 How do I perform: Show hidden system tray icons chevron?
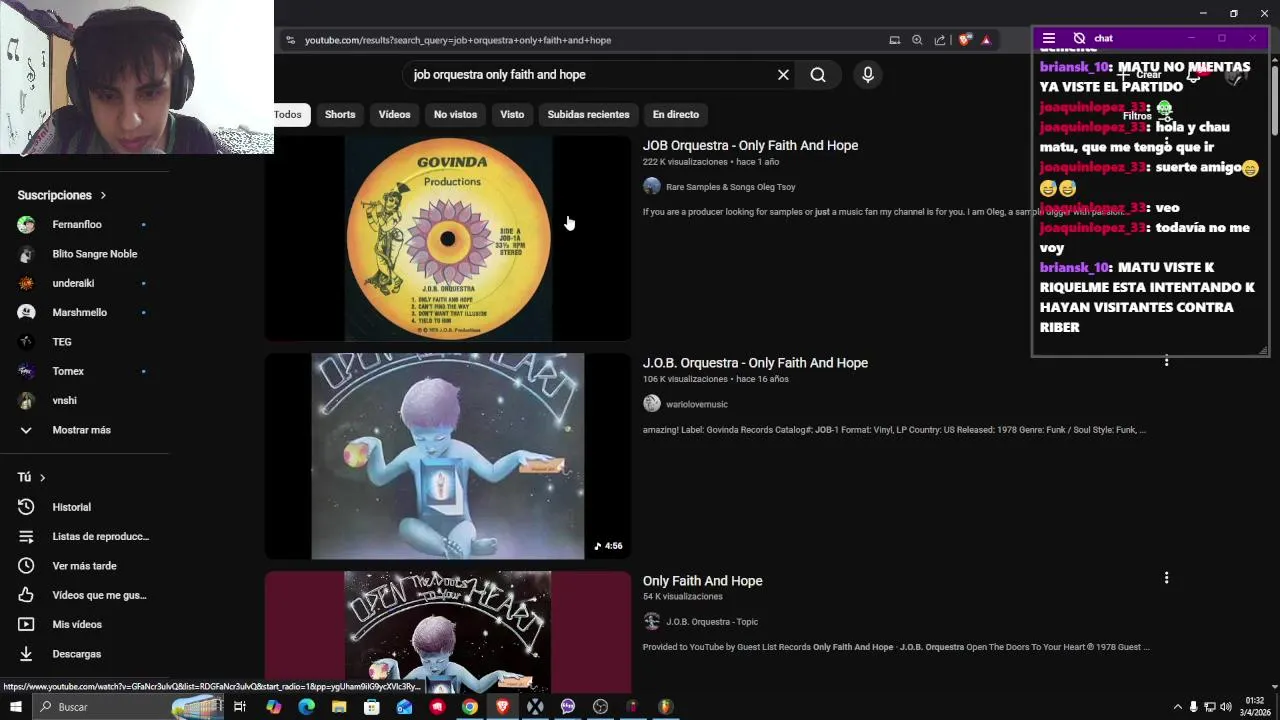click(x=1177, y=707)
